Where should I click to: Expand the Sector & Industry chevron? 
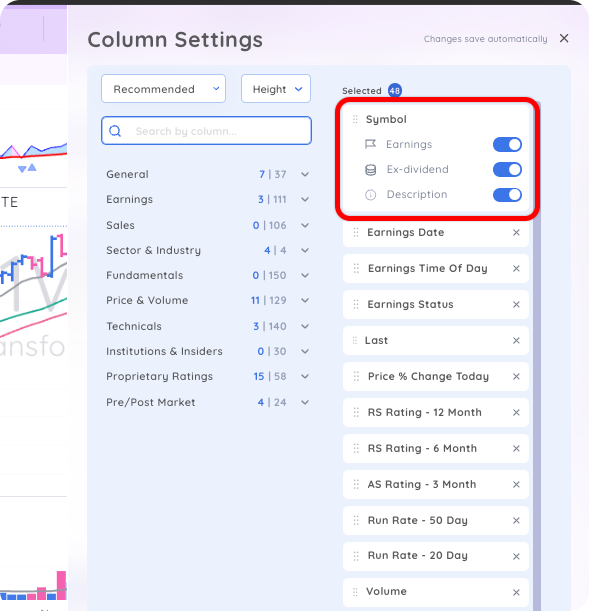pos(305,250)
